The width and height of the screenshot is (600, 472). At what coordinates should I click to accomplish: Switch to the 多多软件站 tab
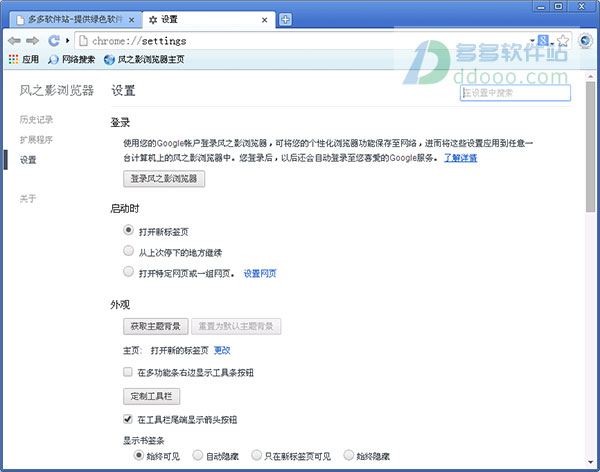click(71, 20)
